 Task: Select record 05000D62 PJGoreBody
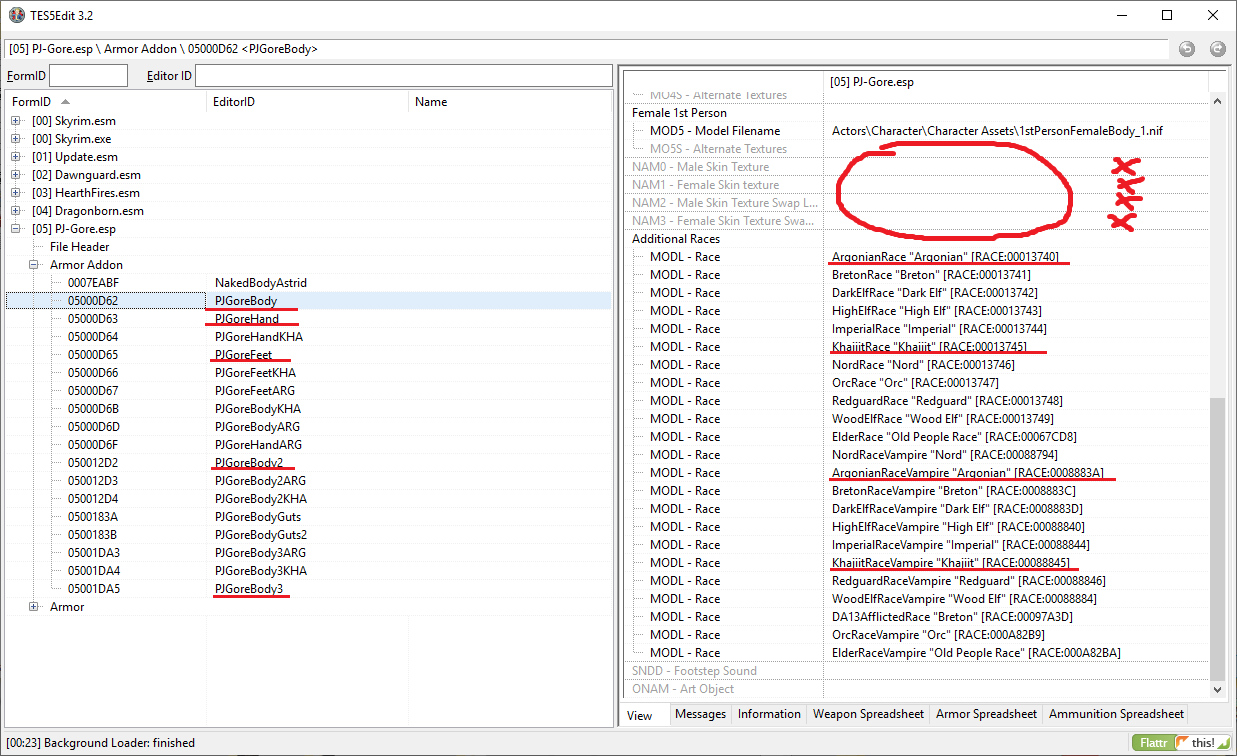coord(308,301)
